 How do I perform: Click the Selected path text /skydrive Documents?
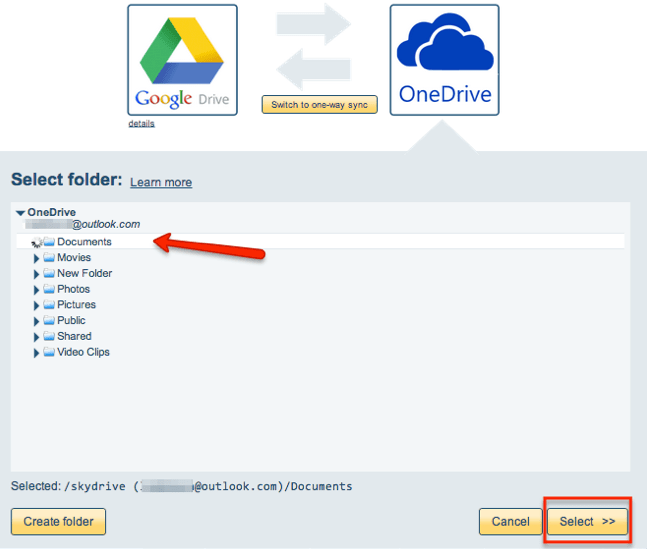tap(208, 486)
